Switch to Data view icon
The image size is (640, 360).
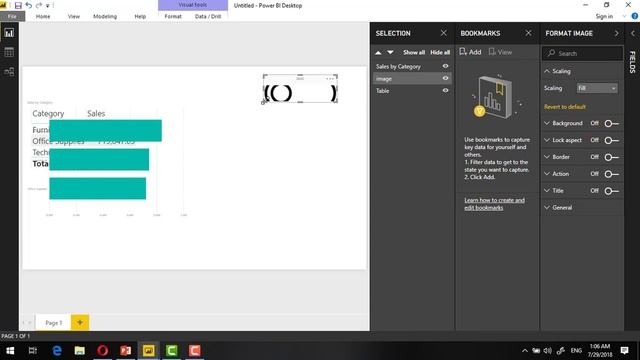(9, 52)
